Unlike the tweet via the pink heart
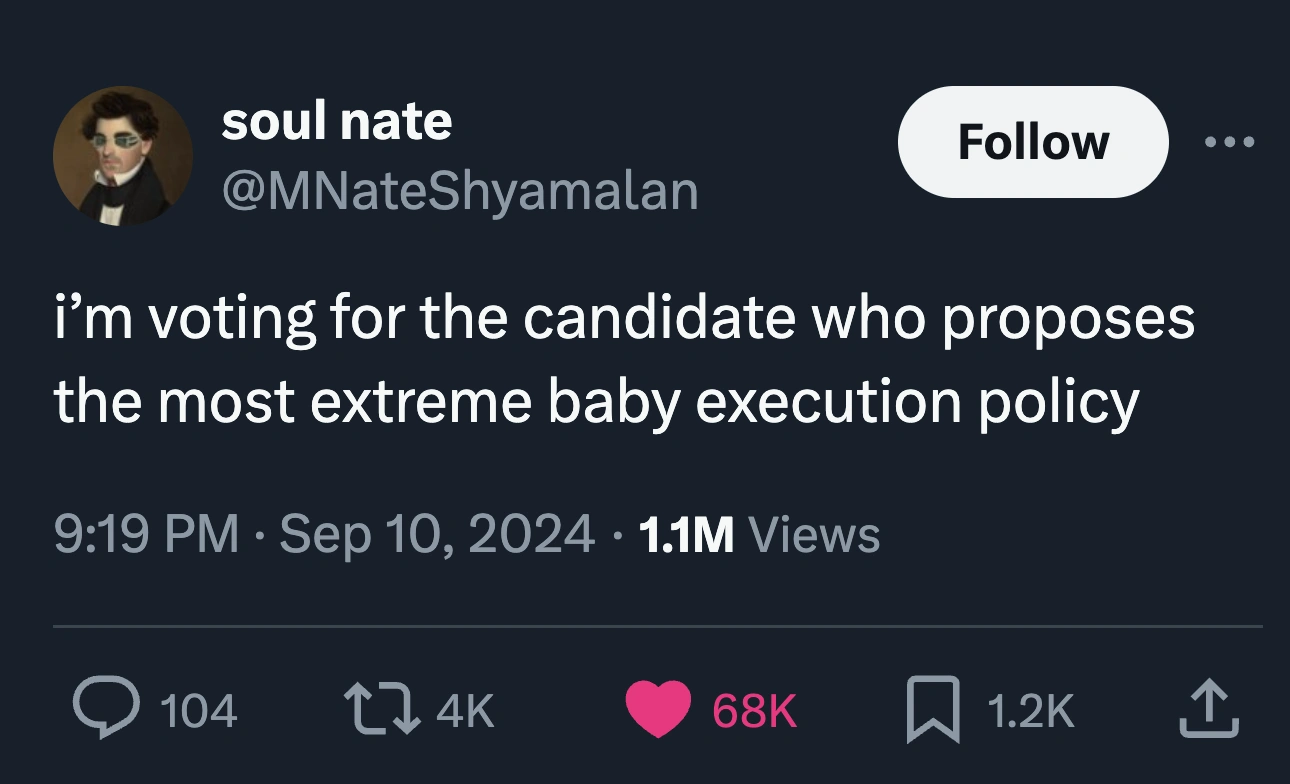1290x784 pixels. (x=659, y=709)
